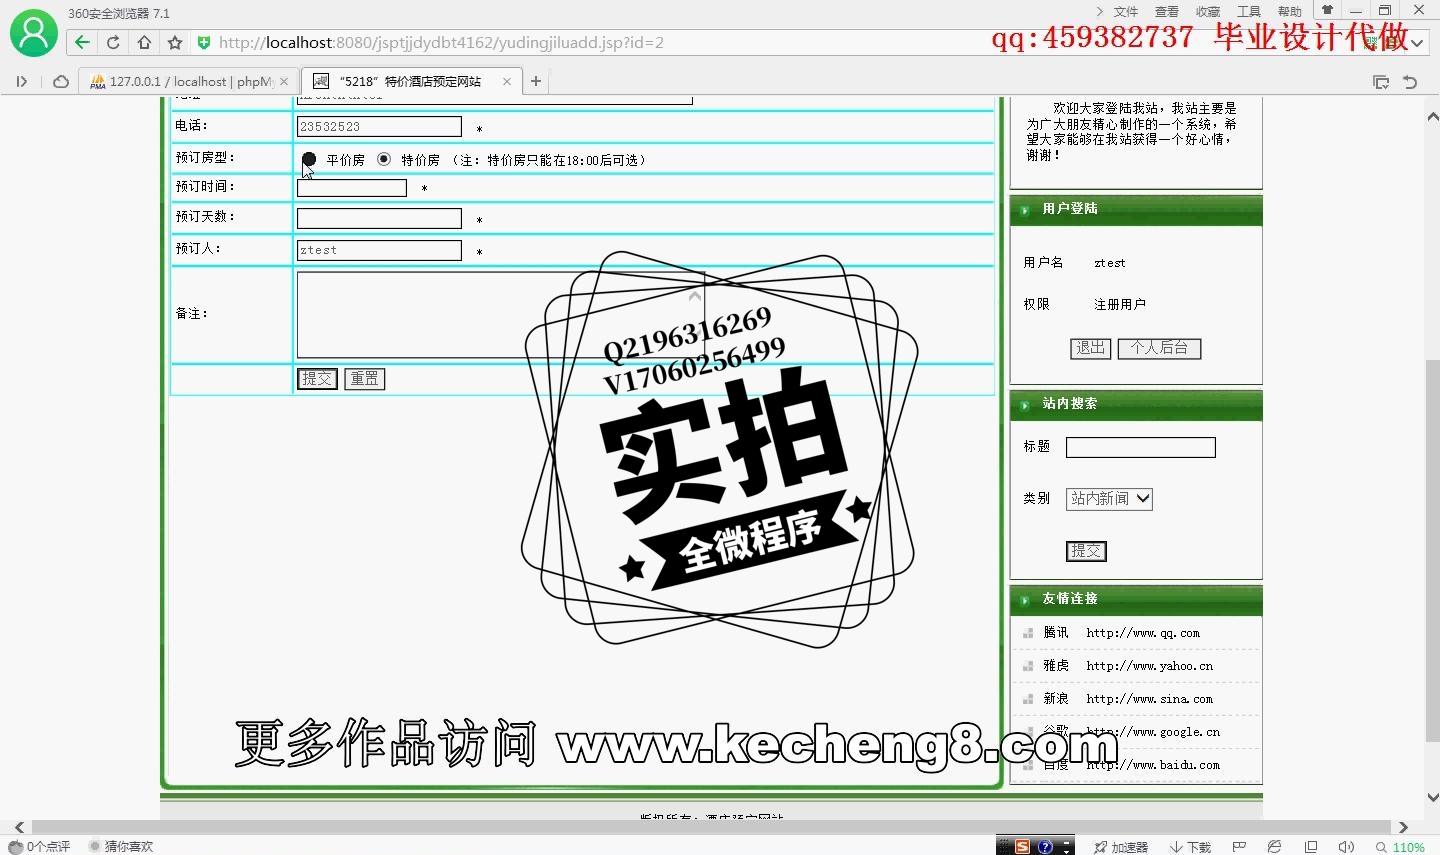Screen dimensions: 1440x855
Task: Click the scroll right arrow
Action: tap(1403, 827)
